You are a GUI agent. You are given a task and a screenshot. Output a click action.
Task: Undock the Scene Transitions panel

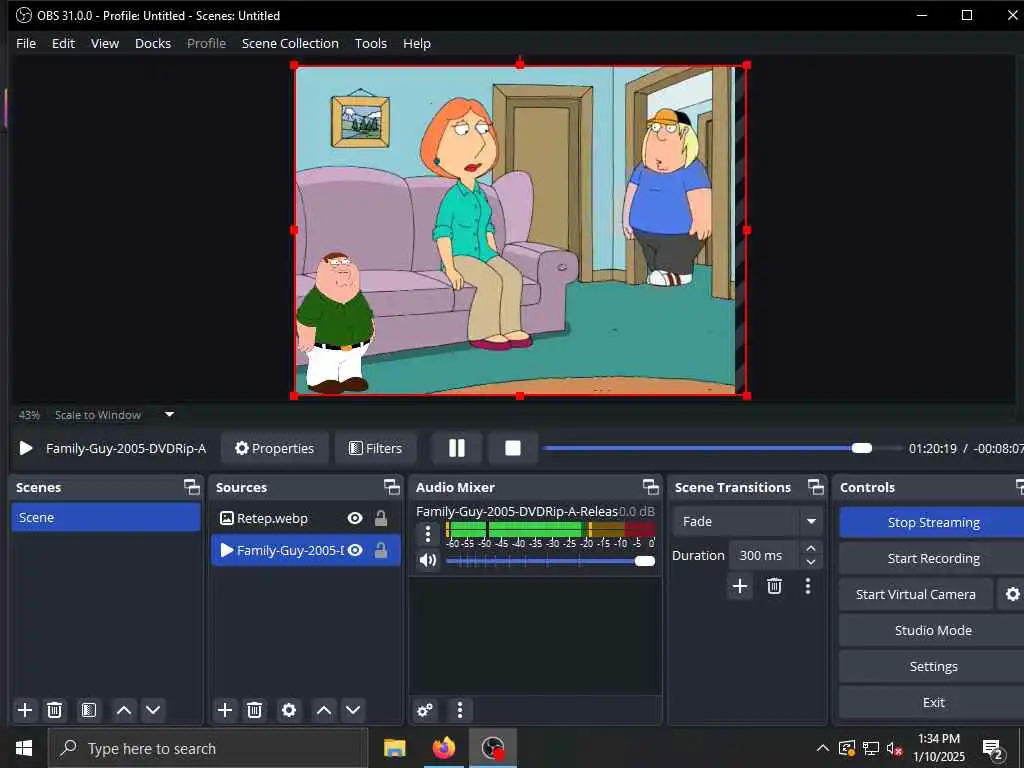816,487
